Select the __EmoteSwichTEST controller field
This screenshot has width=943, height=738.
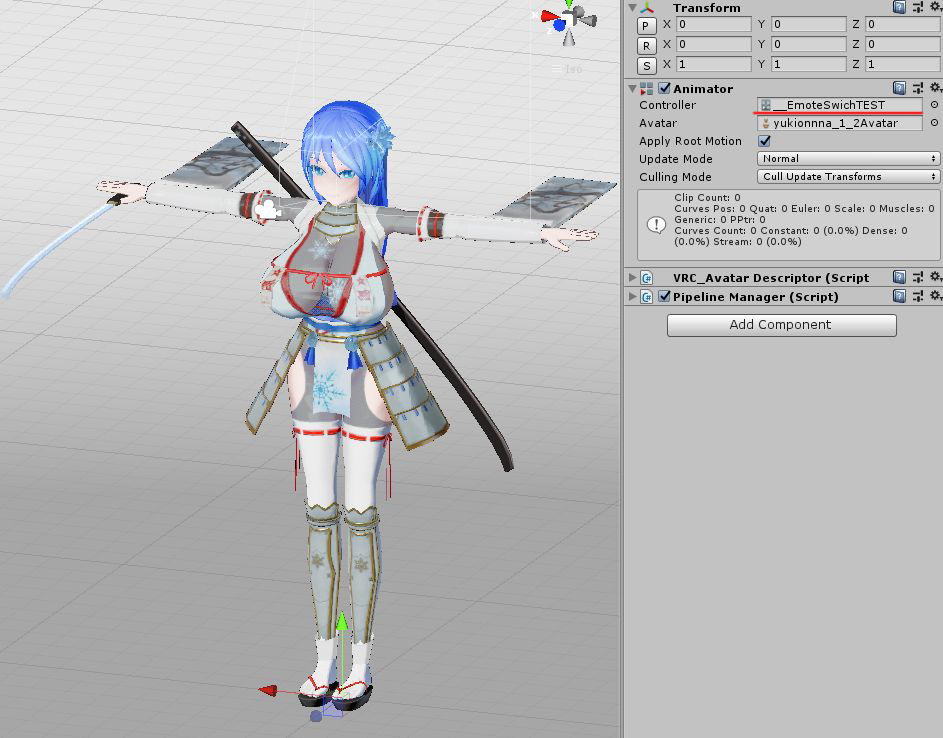click(839, 105)
